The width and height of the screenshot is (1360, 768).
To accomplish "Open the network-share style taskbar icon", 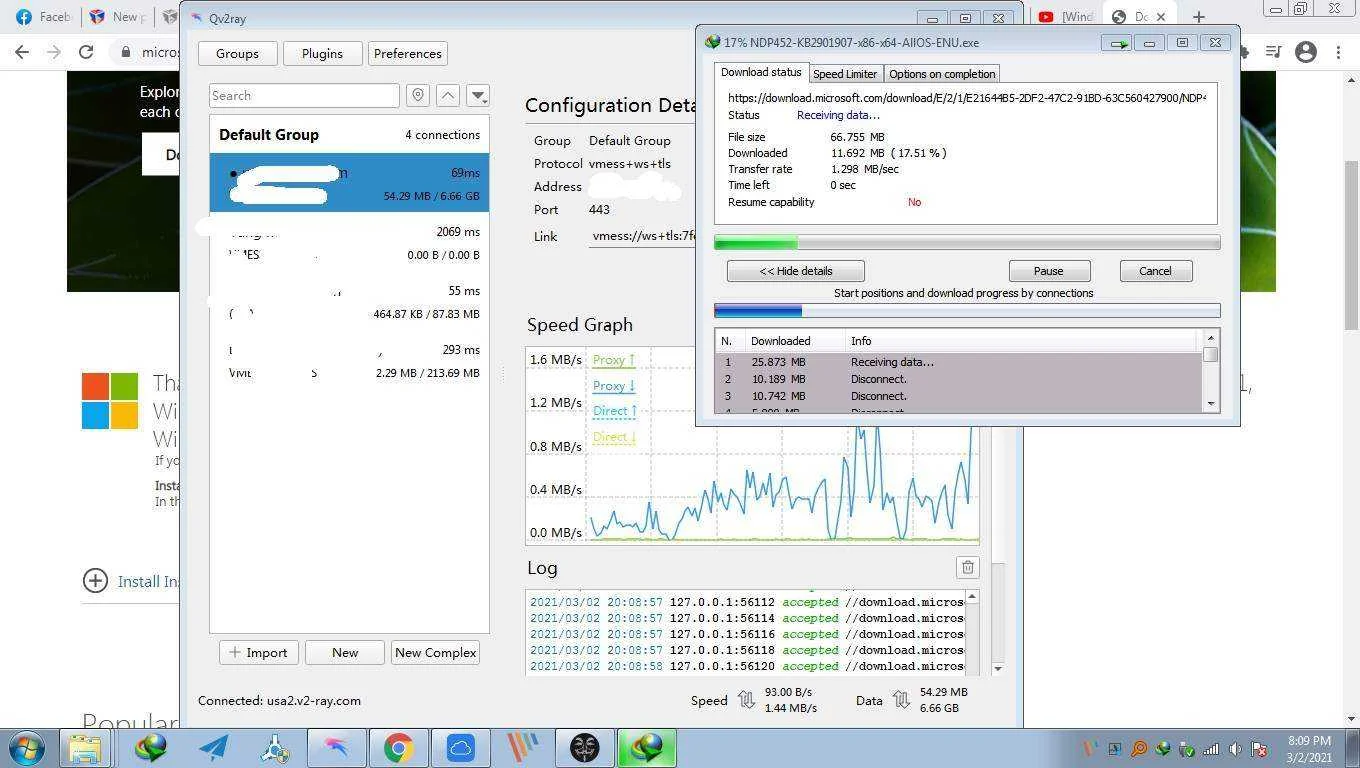I will tap(275, 748).
